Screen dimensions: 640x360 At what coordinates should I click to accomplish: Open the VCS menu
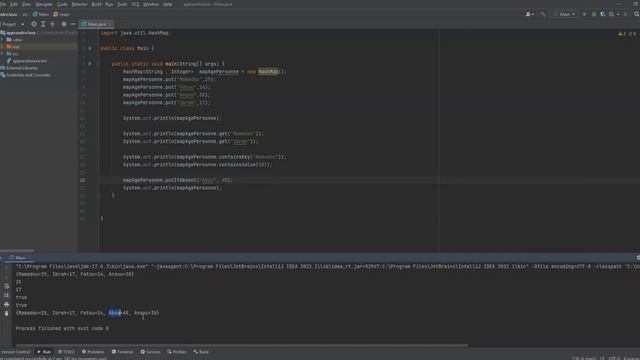point(135,4)
